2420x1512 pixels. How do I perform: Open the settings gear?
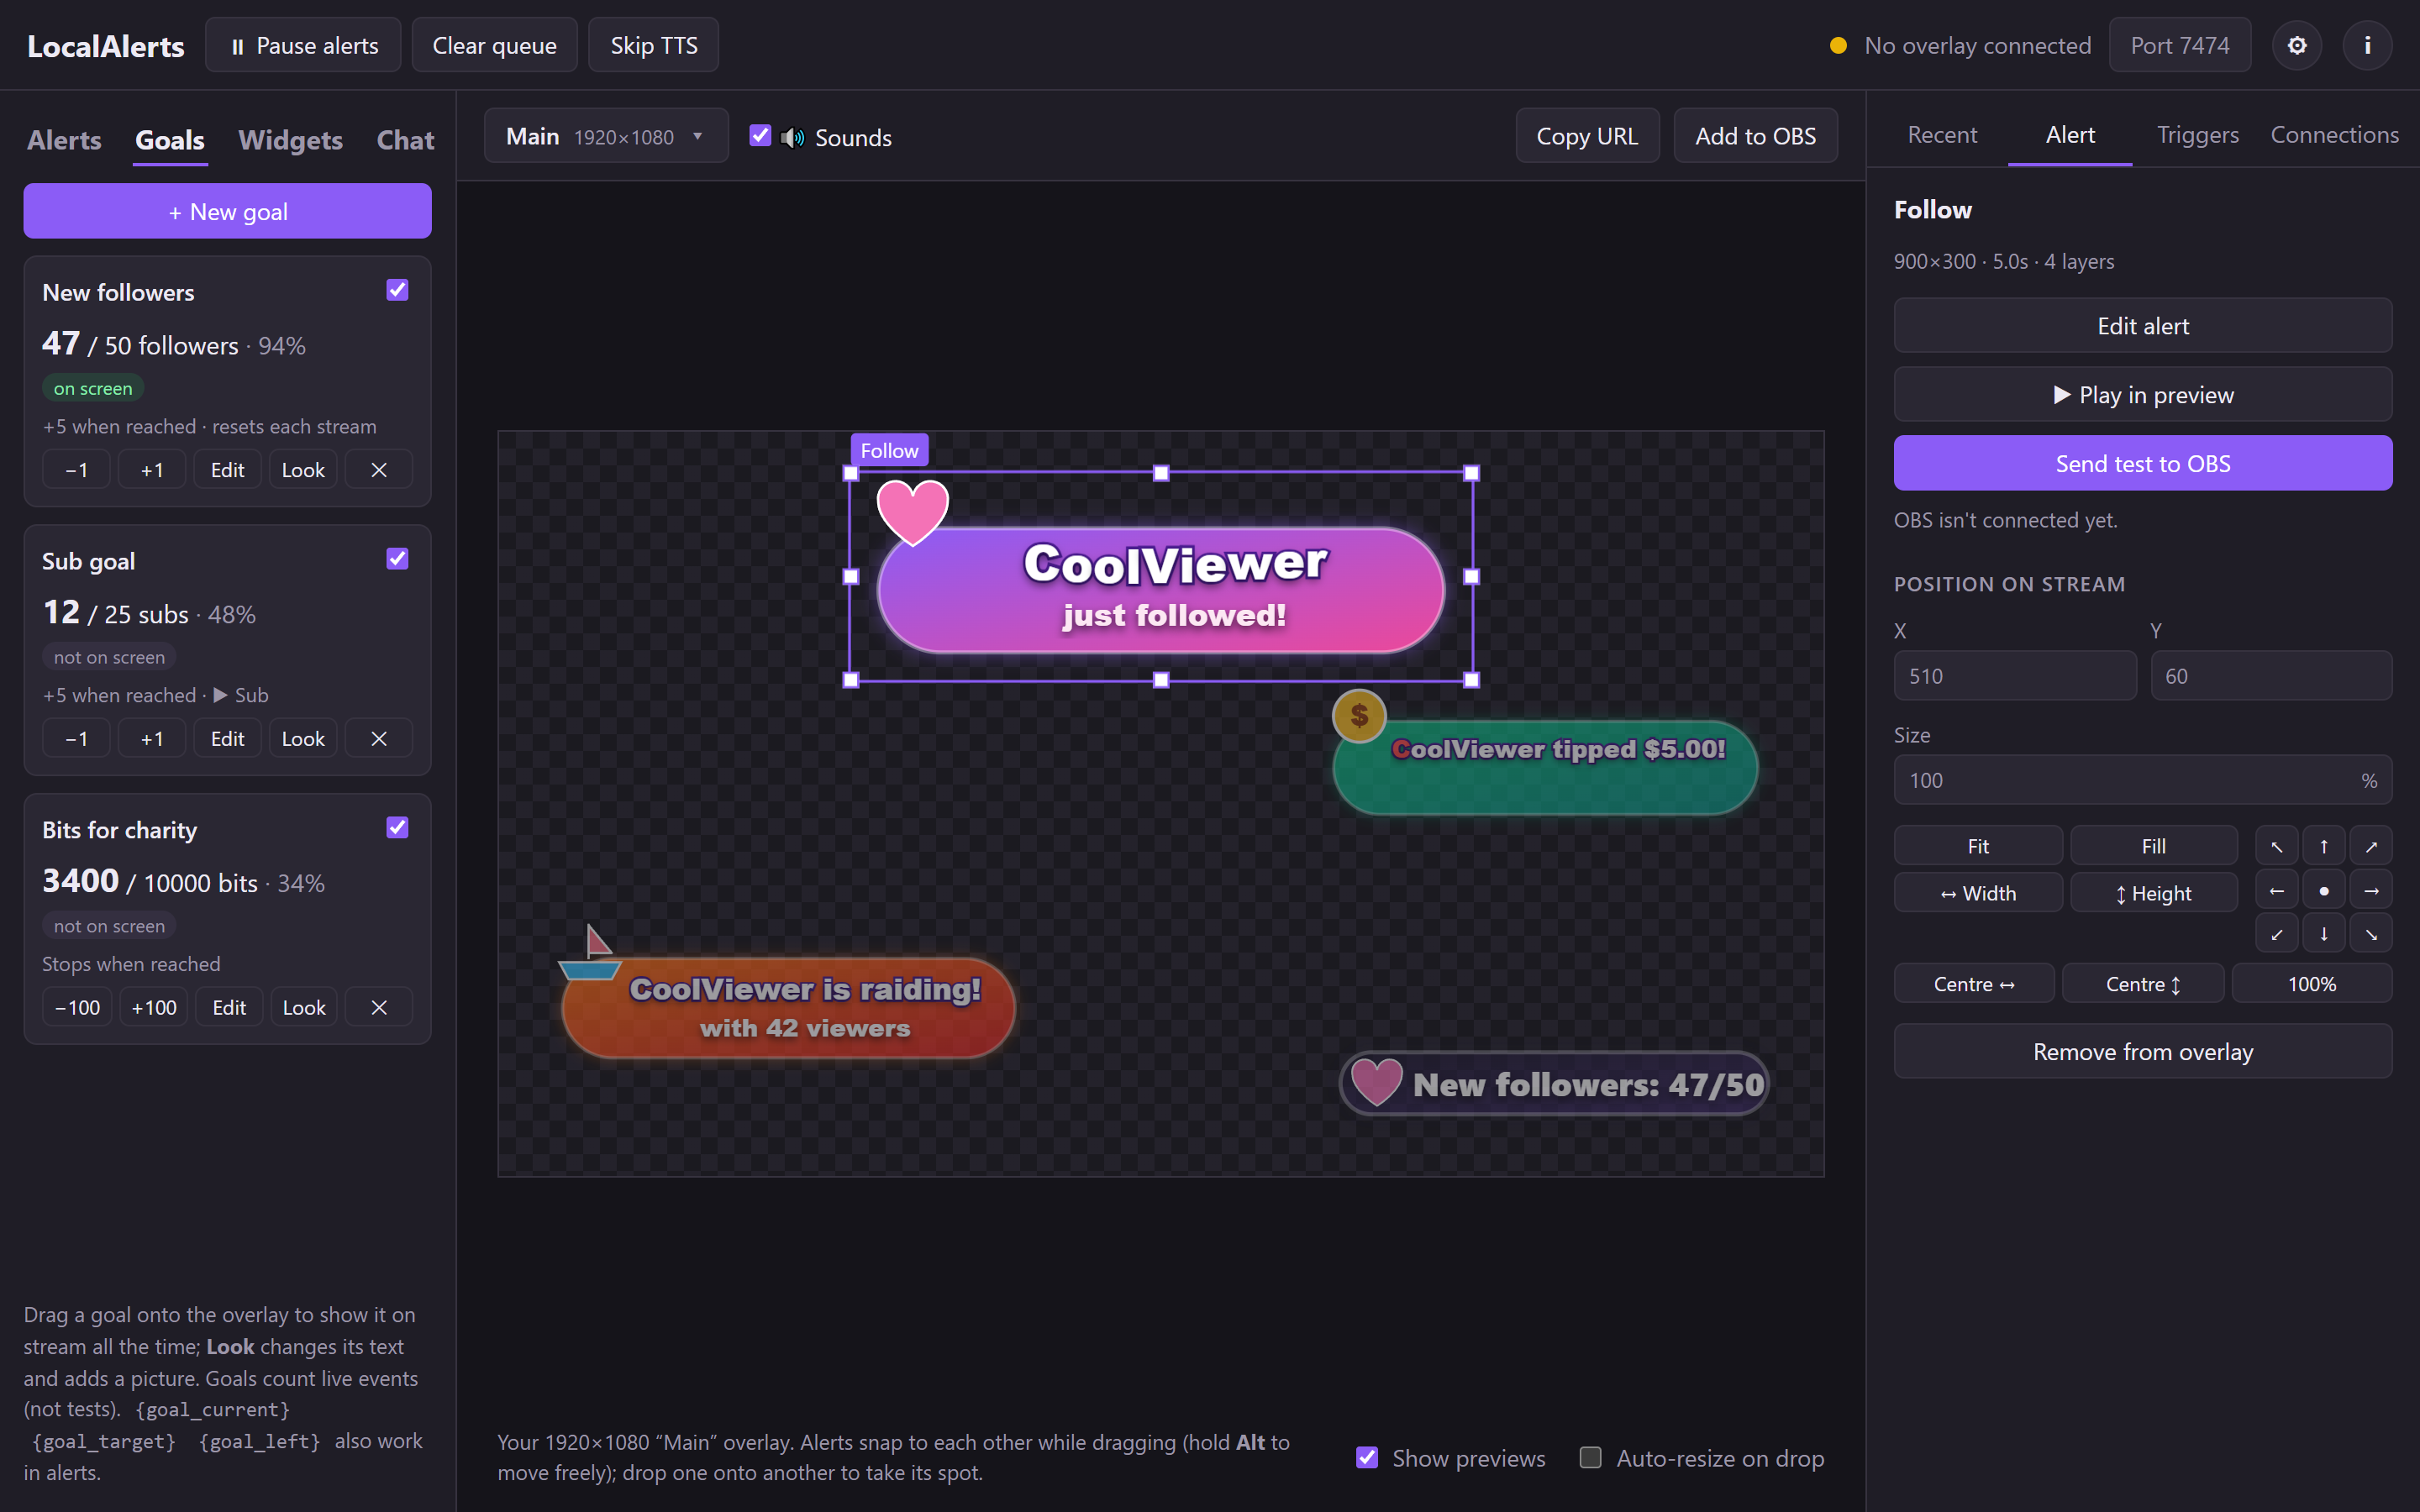(2296, 45)
